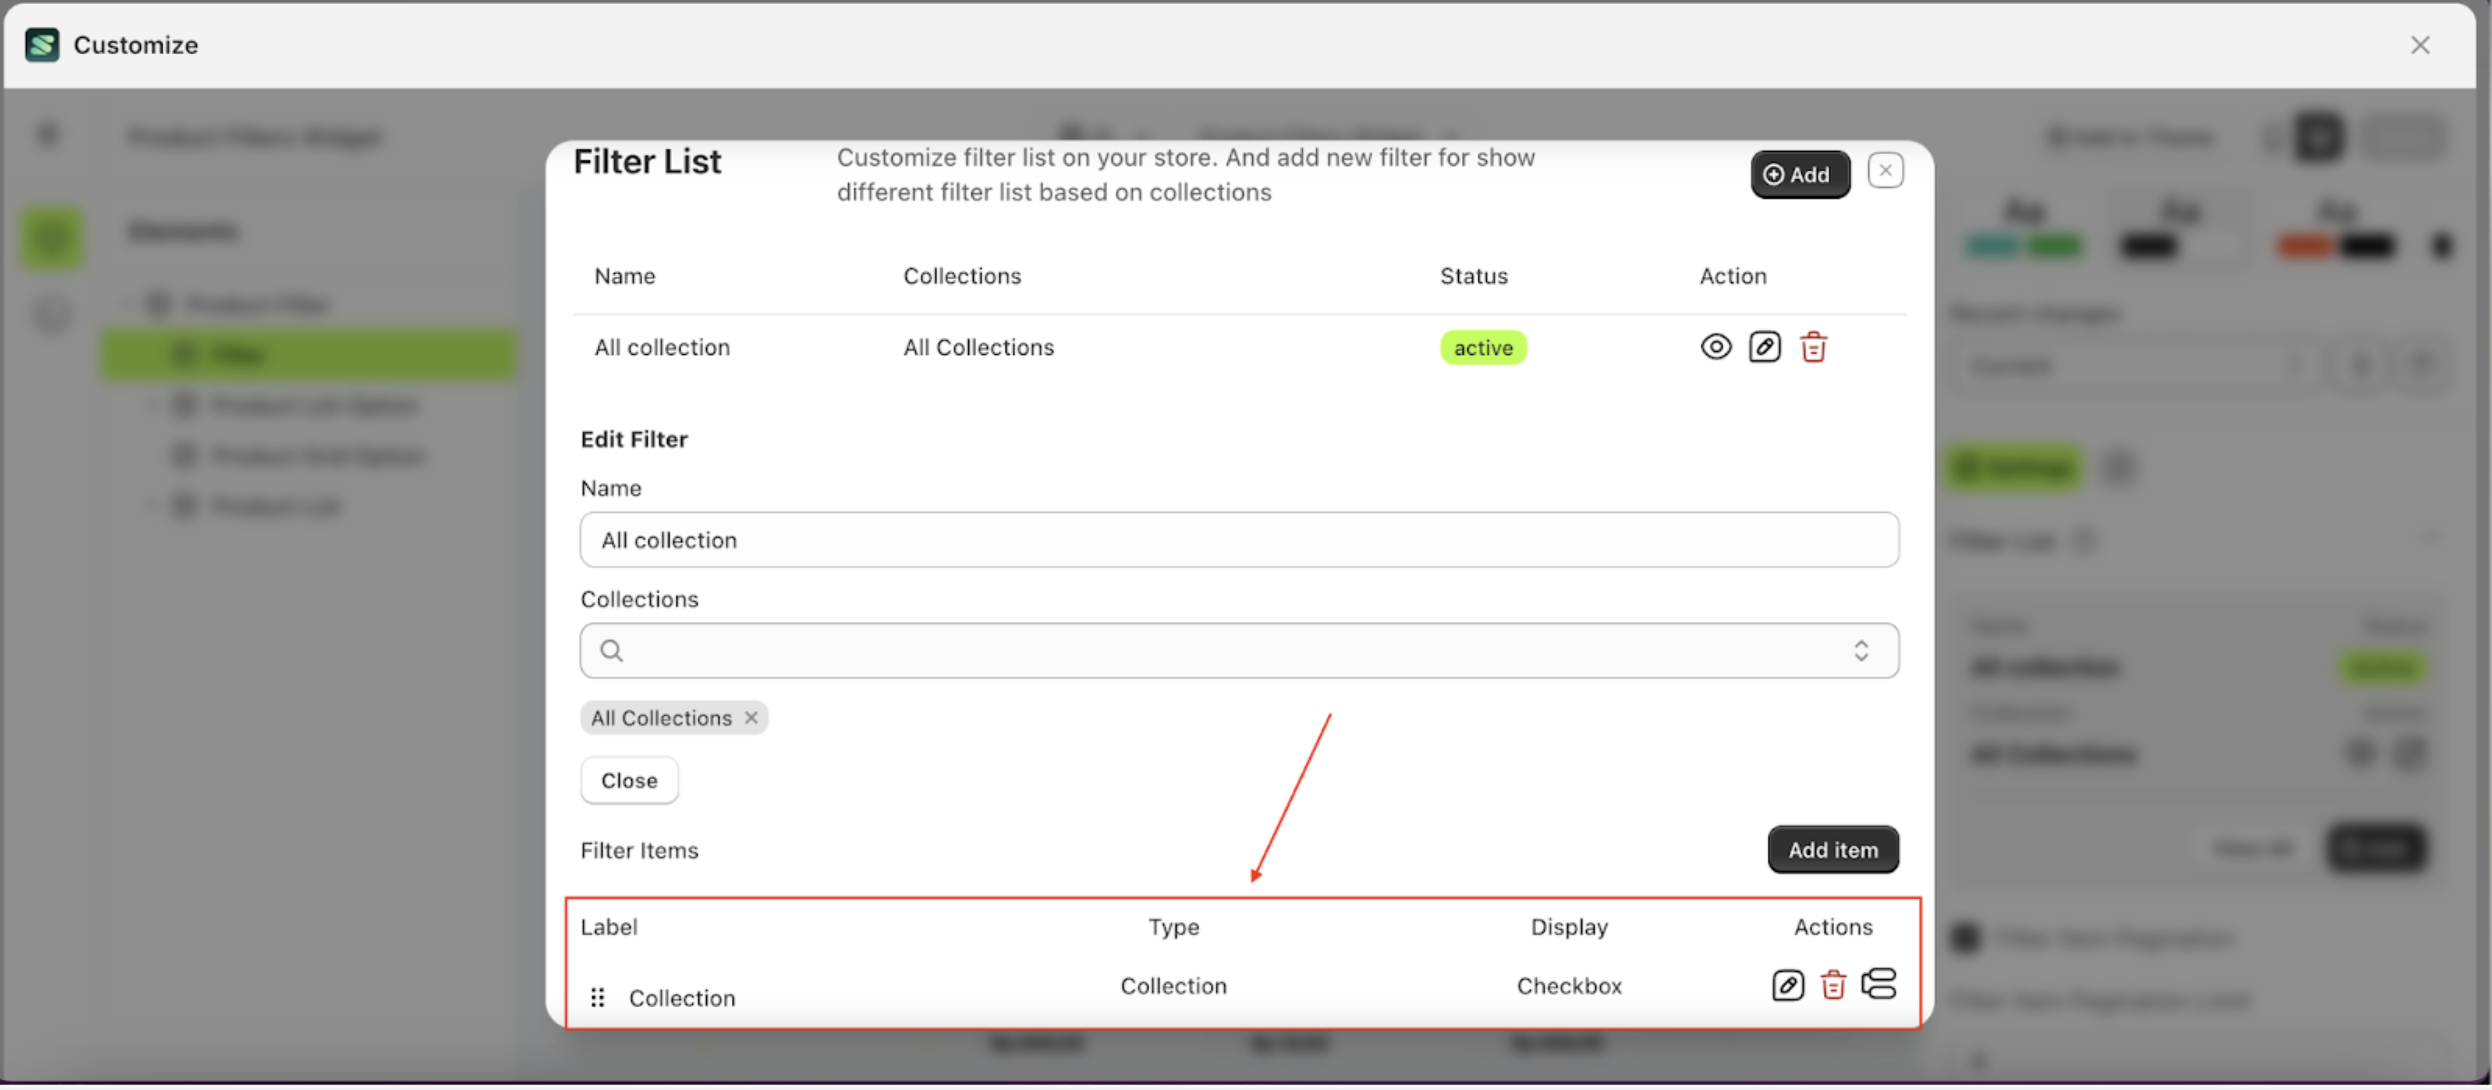Screen dimensions: 2492x1090
Task: Click the Shopline logo in Customize header
Action: (42, 45)
